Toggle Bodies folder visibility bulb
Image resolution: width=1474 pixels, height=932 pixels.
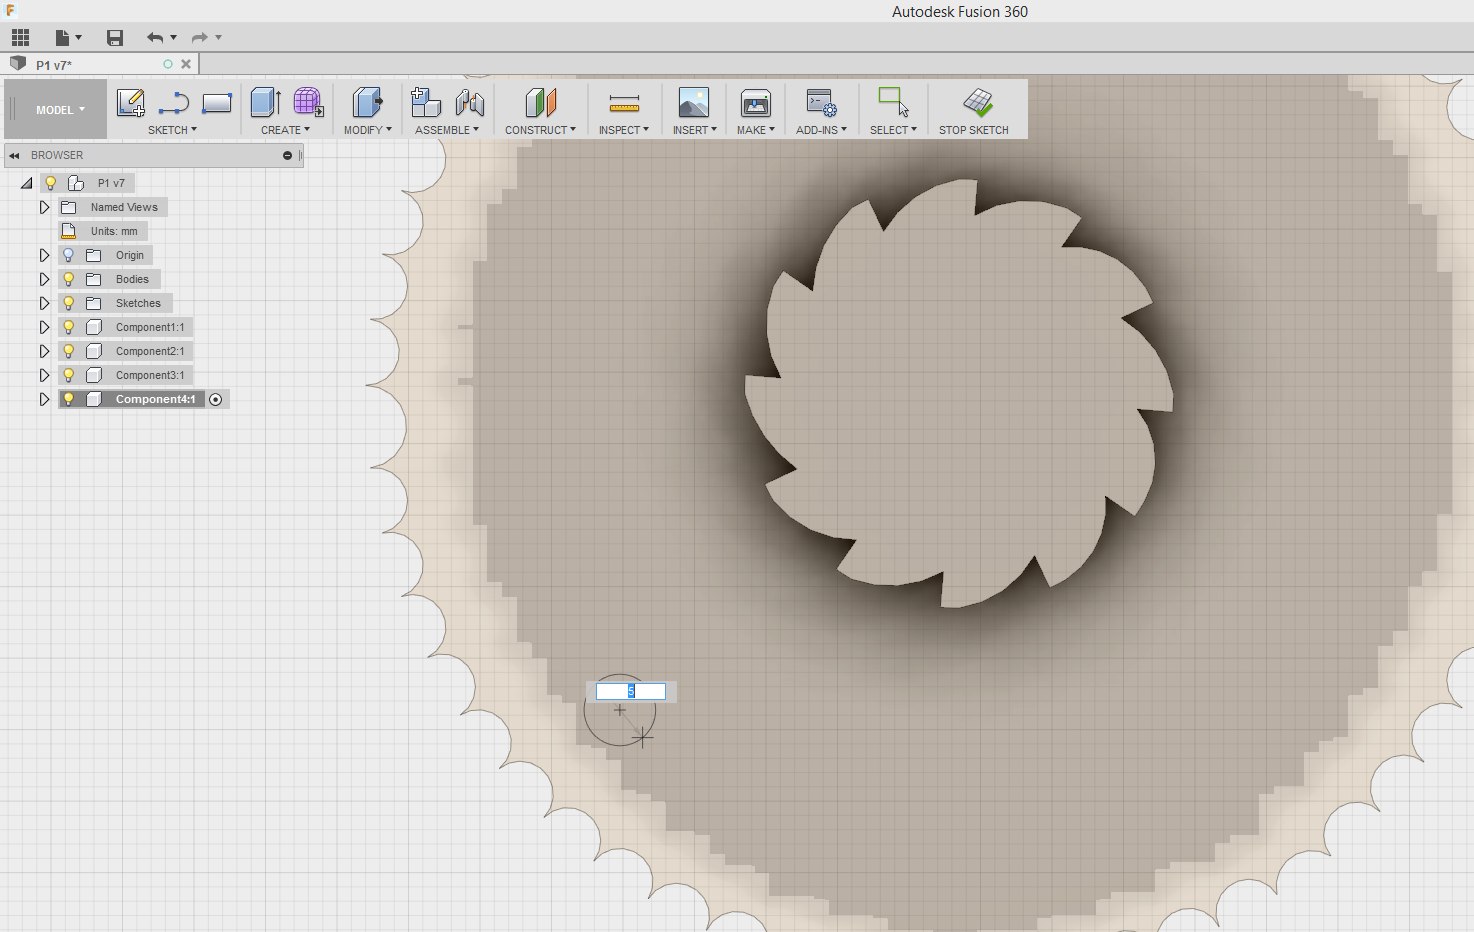tap(69, 279)
